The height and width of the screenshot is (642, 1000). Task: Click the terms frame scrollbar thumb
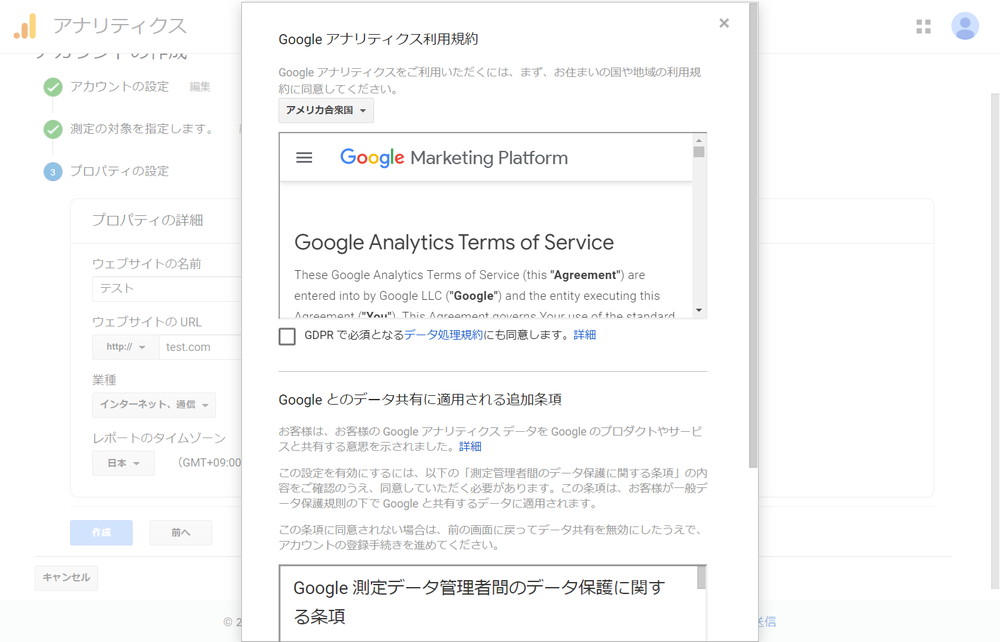pyautogui.click(x=699, y=152)
